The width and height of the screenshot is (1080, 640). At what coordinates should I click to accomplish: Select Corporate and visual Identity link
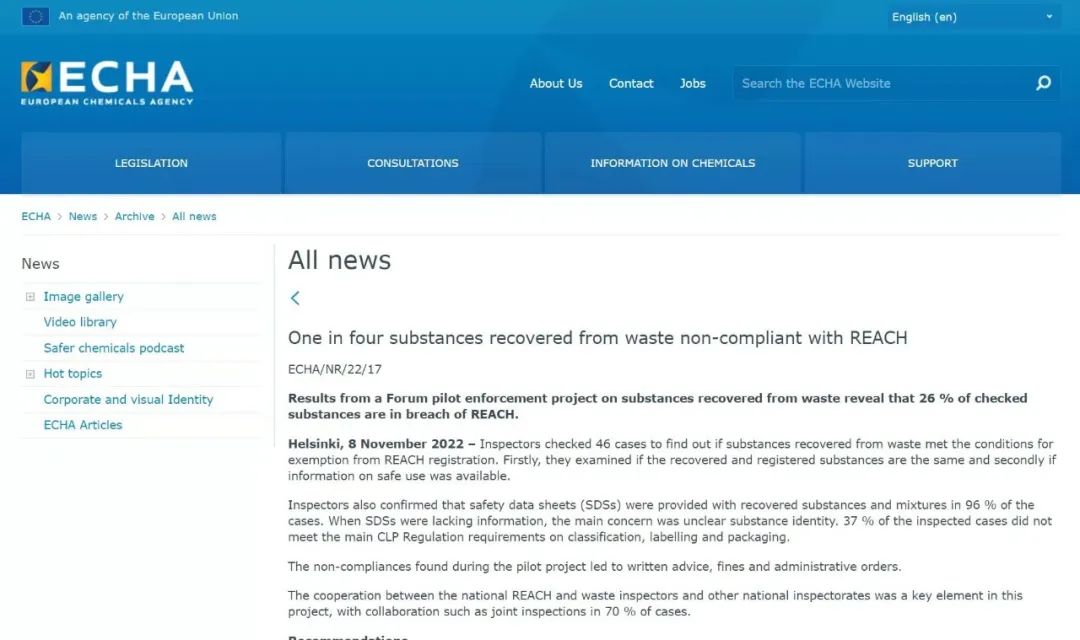click(128, 399)
